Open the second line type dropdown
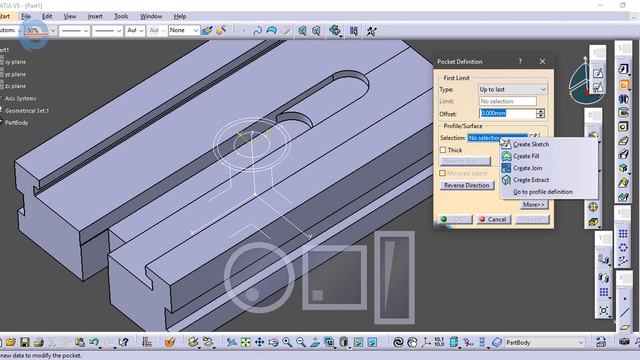Screen dimensions: 640x360 point(107,30)
